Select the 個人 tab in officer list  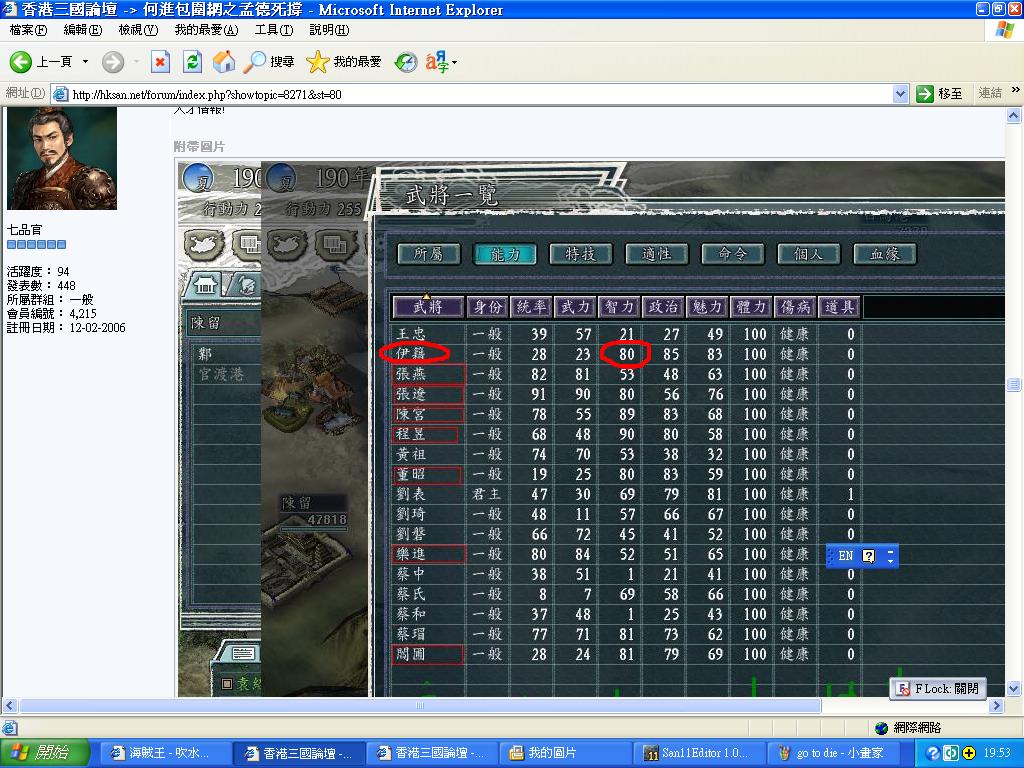click(808, 254)
